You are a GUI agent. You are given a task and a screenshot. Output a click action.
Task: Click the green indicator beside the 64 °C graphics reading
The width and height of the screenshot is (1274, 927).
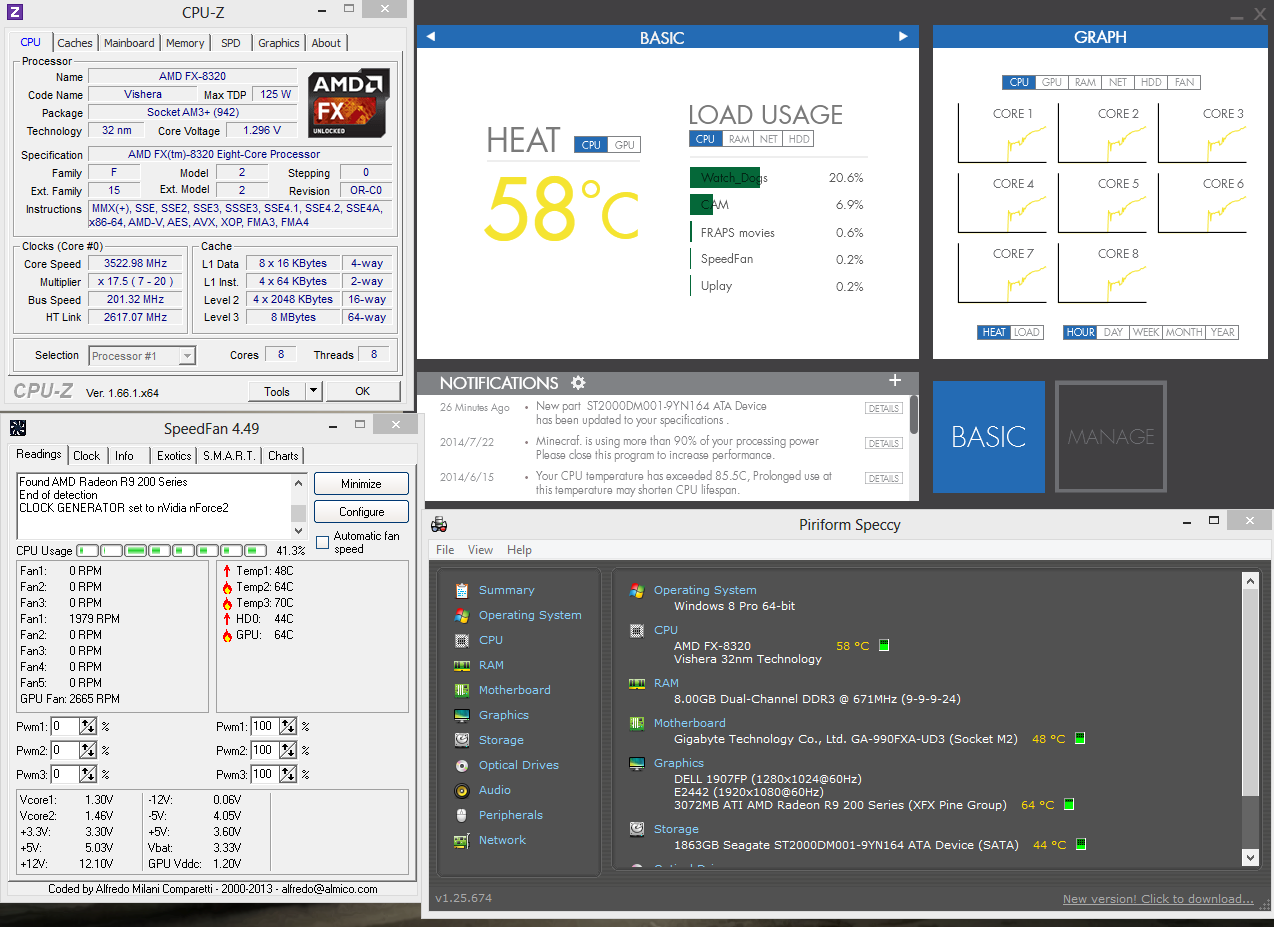pyautogui.click(x=1069, y=804)
